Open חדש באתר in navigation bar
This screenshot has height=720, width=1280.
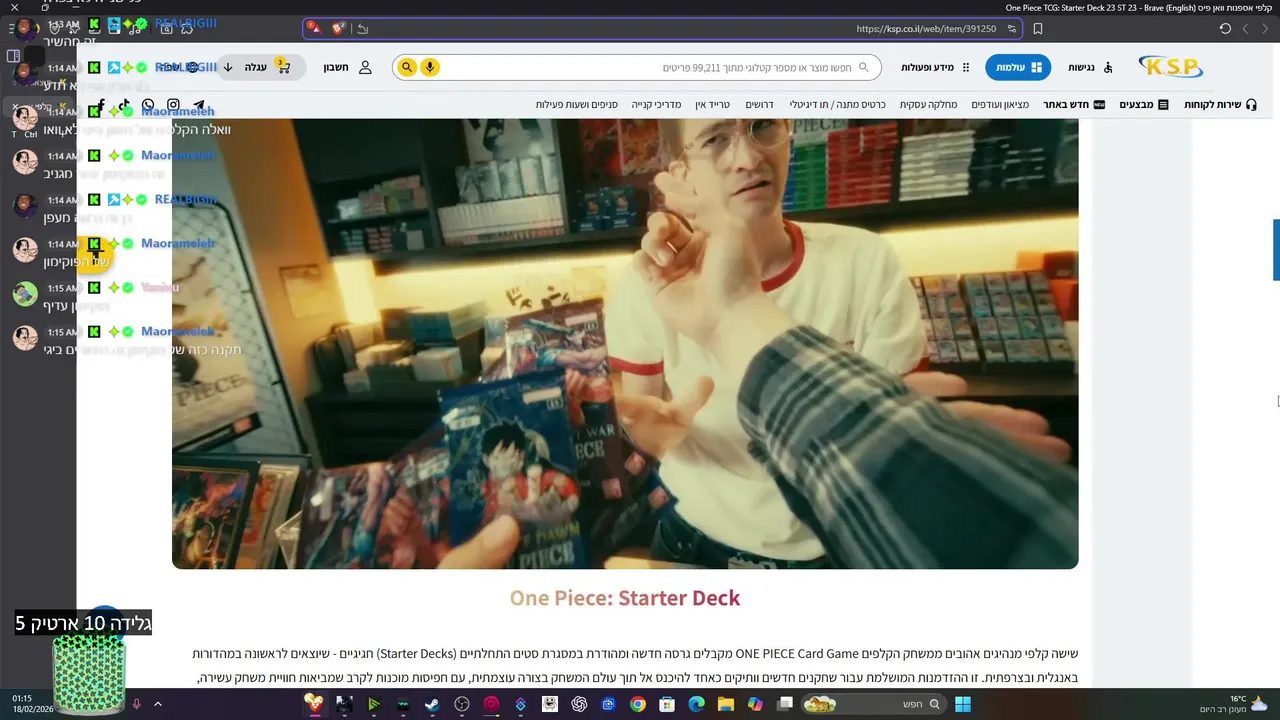click(x=1074, y=104)
